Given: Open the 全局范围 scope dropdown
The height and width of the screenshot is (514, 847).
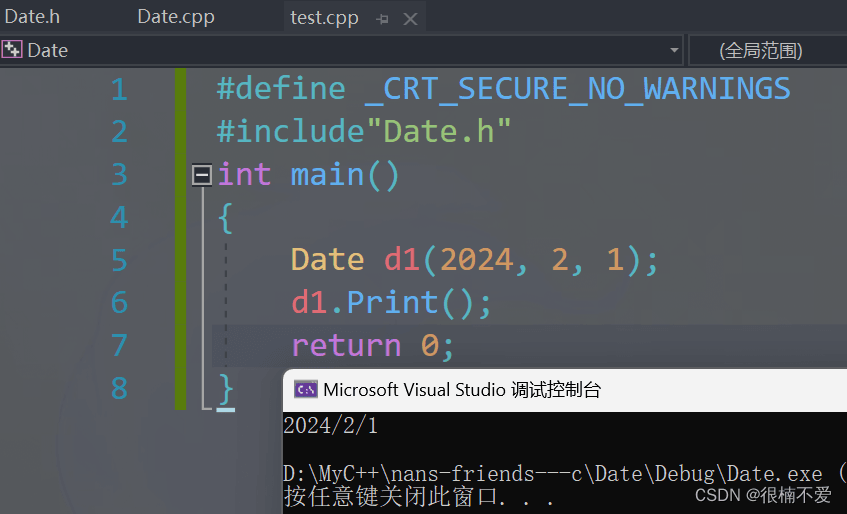Looking at the screenshot, I should 767,50.
